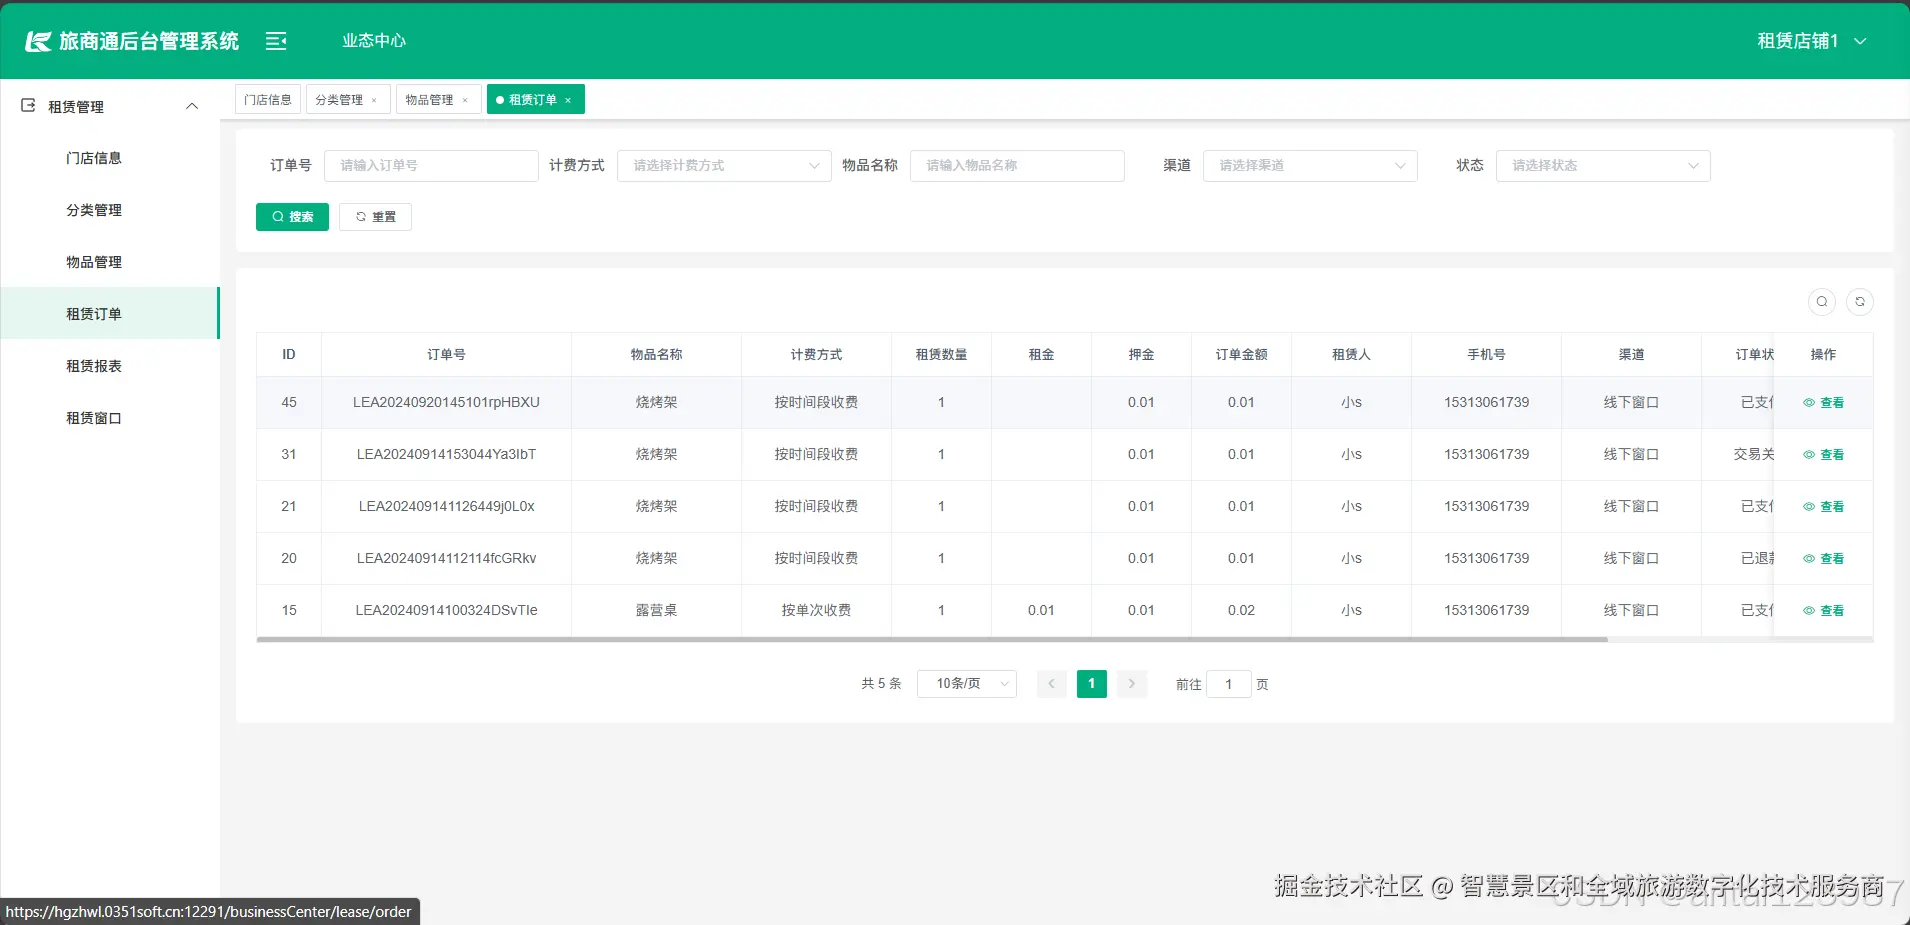This screenshot has height=925, width=1910.
Task: Switch to the 分类管理 tab
Action: 339,100
